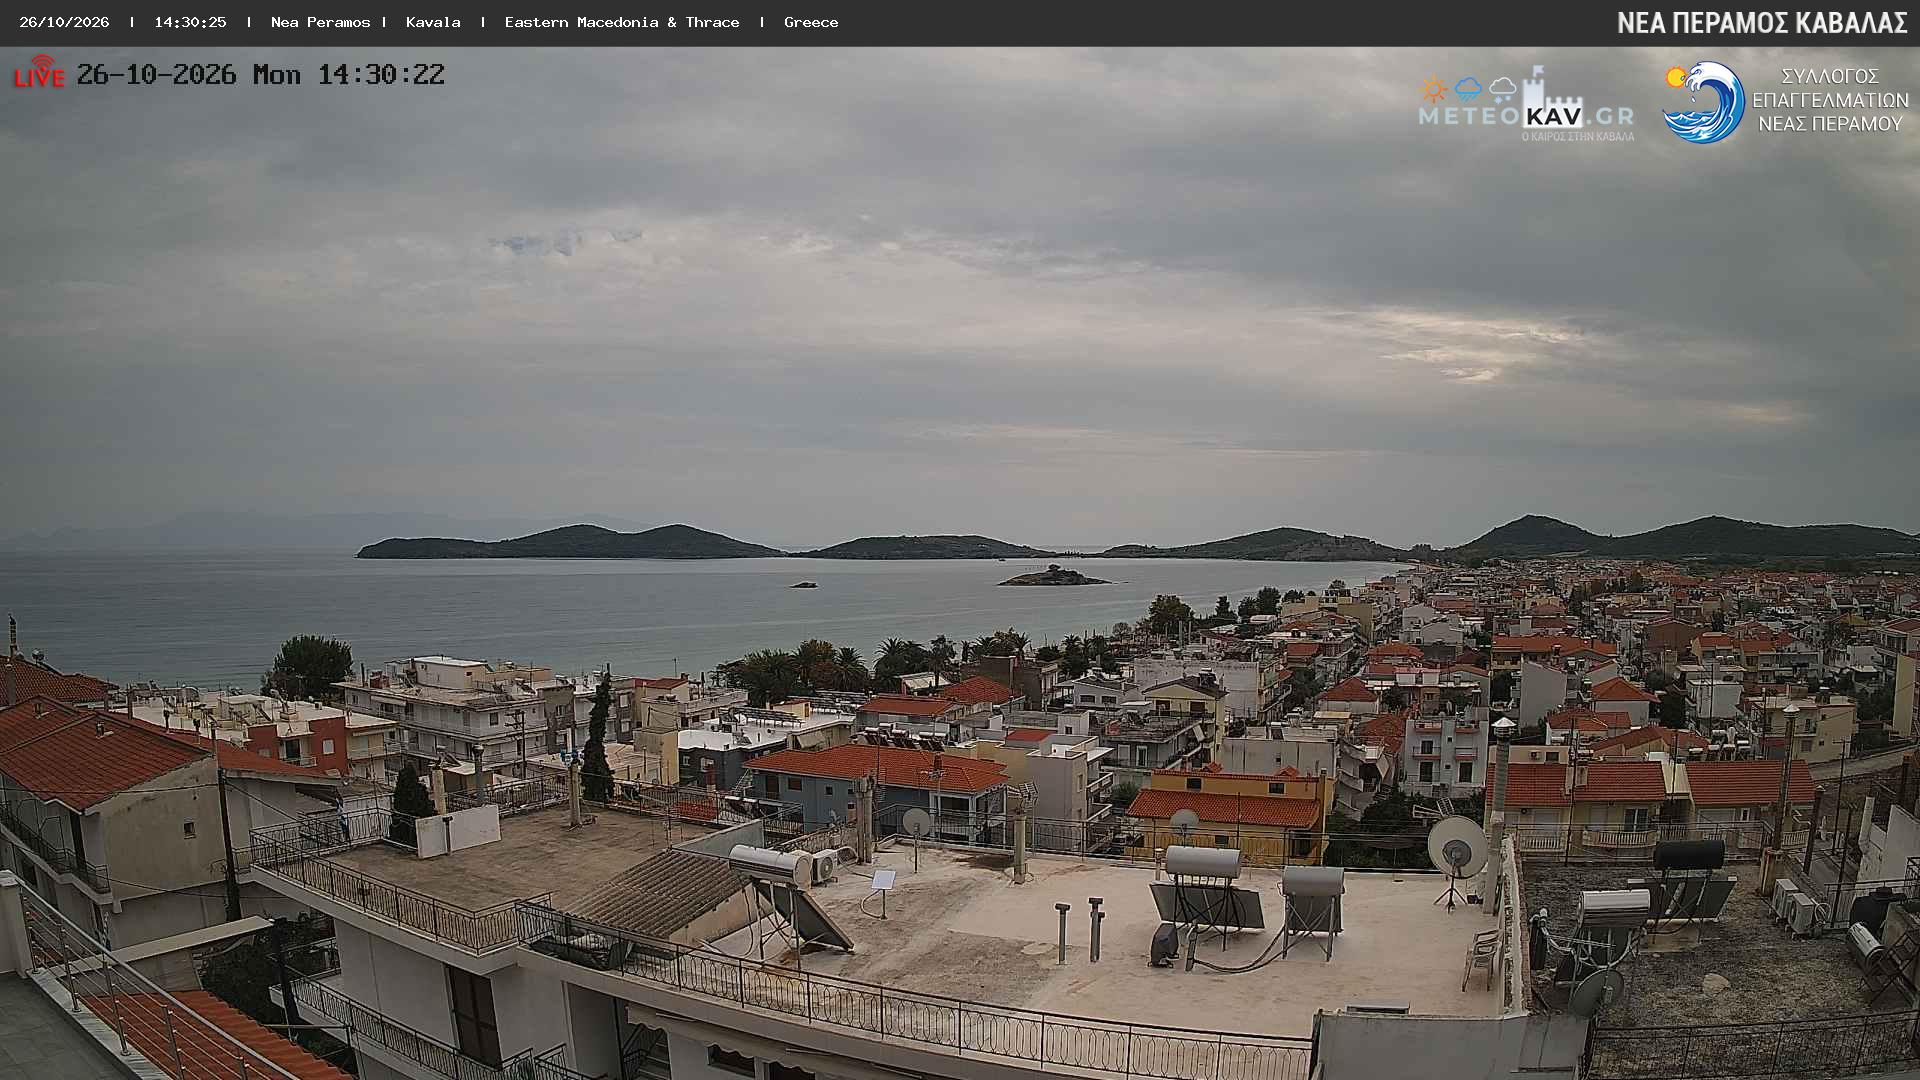Click the rain cloud icon in MeteoKav logo
This screenshot has height=1080, width=1920.
1468,90
